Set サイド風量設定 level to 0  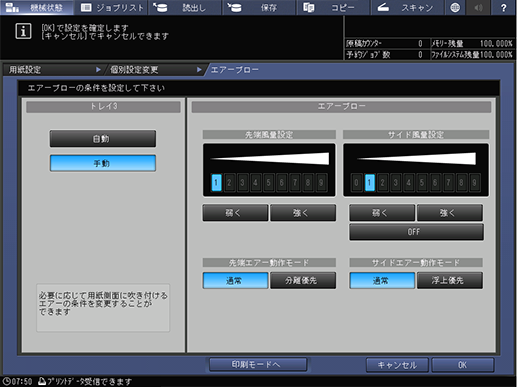pos(356,182)
